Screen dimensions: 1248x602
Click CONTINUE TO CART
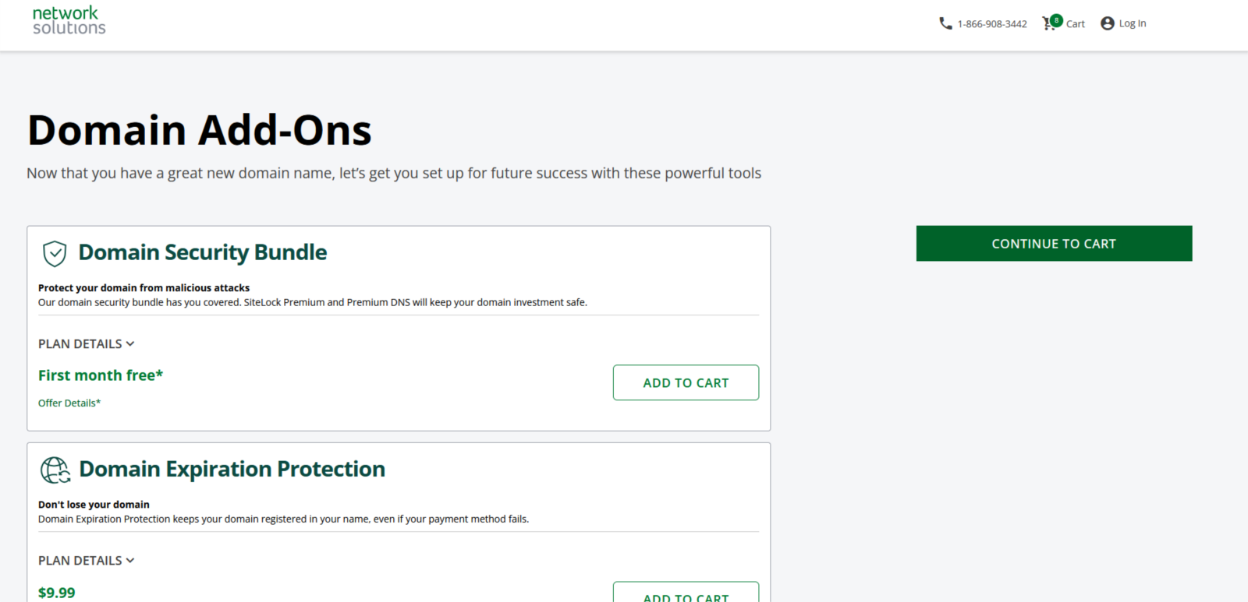pos(1053,243)
